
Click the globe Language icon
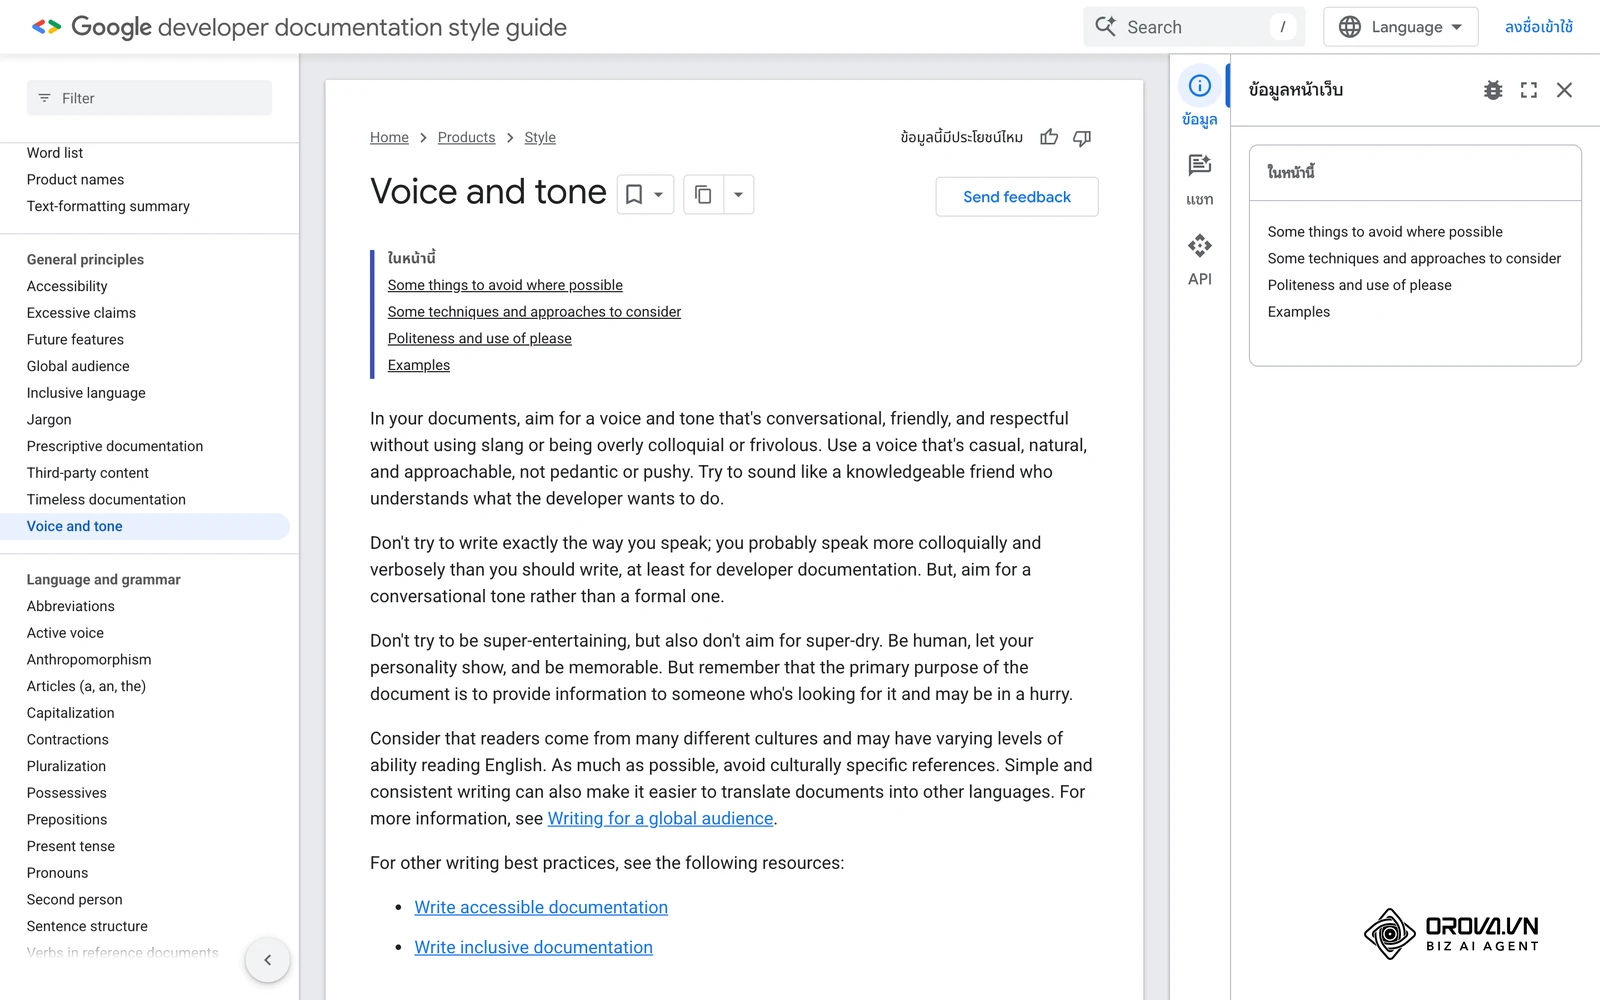[x=1350, y=27]
